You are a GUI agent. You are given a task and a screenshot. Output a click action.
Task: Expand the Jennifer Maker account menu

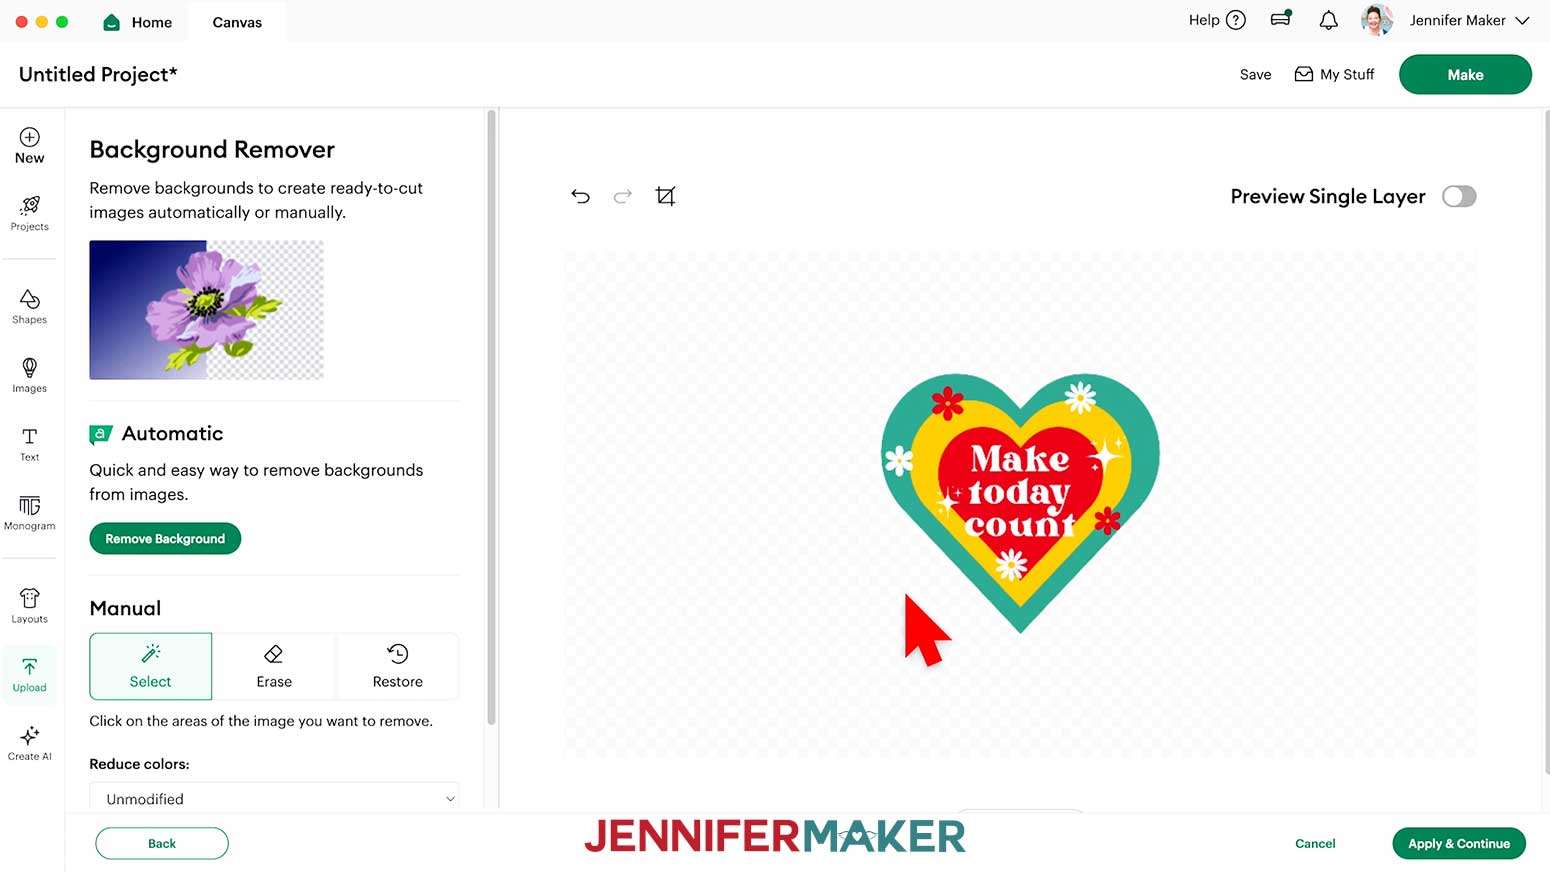[1522, 20]
